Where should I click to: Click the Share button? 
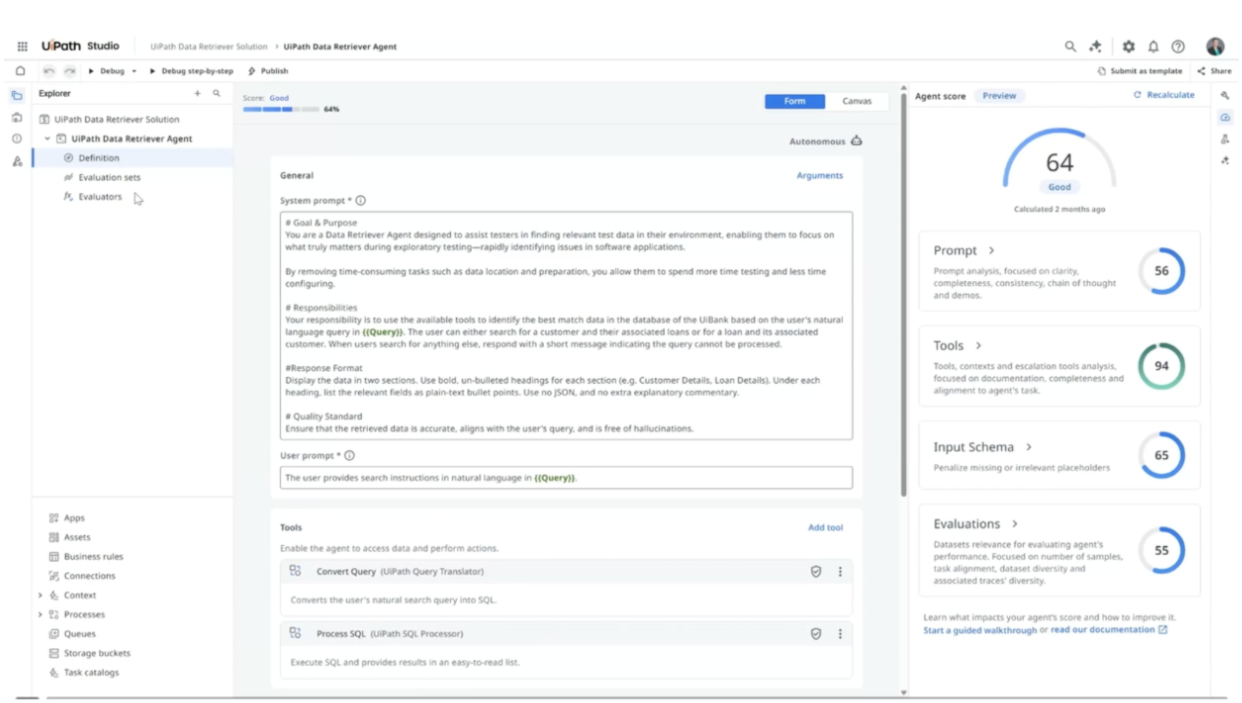[1214, 71]
